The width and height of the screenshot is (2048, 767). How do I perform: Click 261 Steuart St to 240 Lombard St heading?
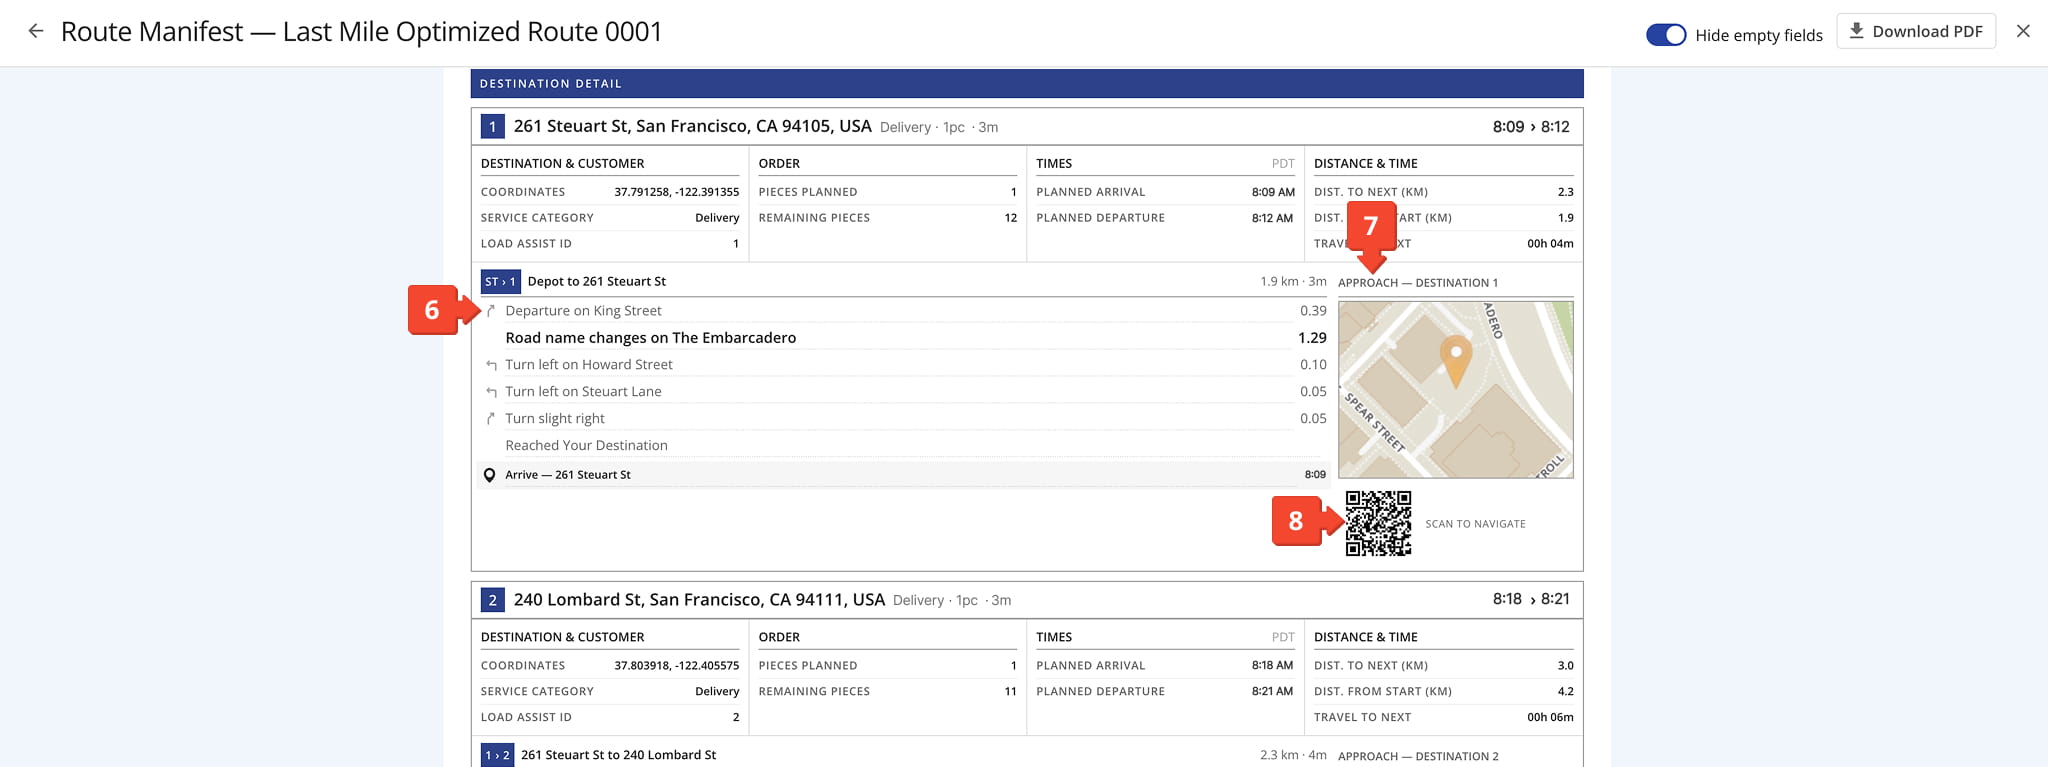tap(618, 755)
